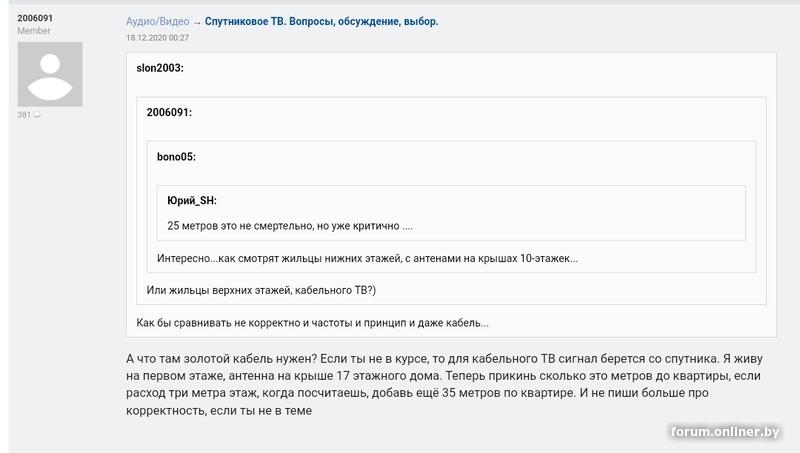Open the 2006091 profile name above Member
This screenshot has height=453, width=800.
[x=37, y=19]
